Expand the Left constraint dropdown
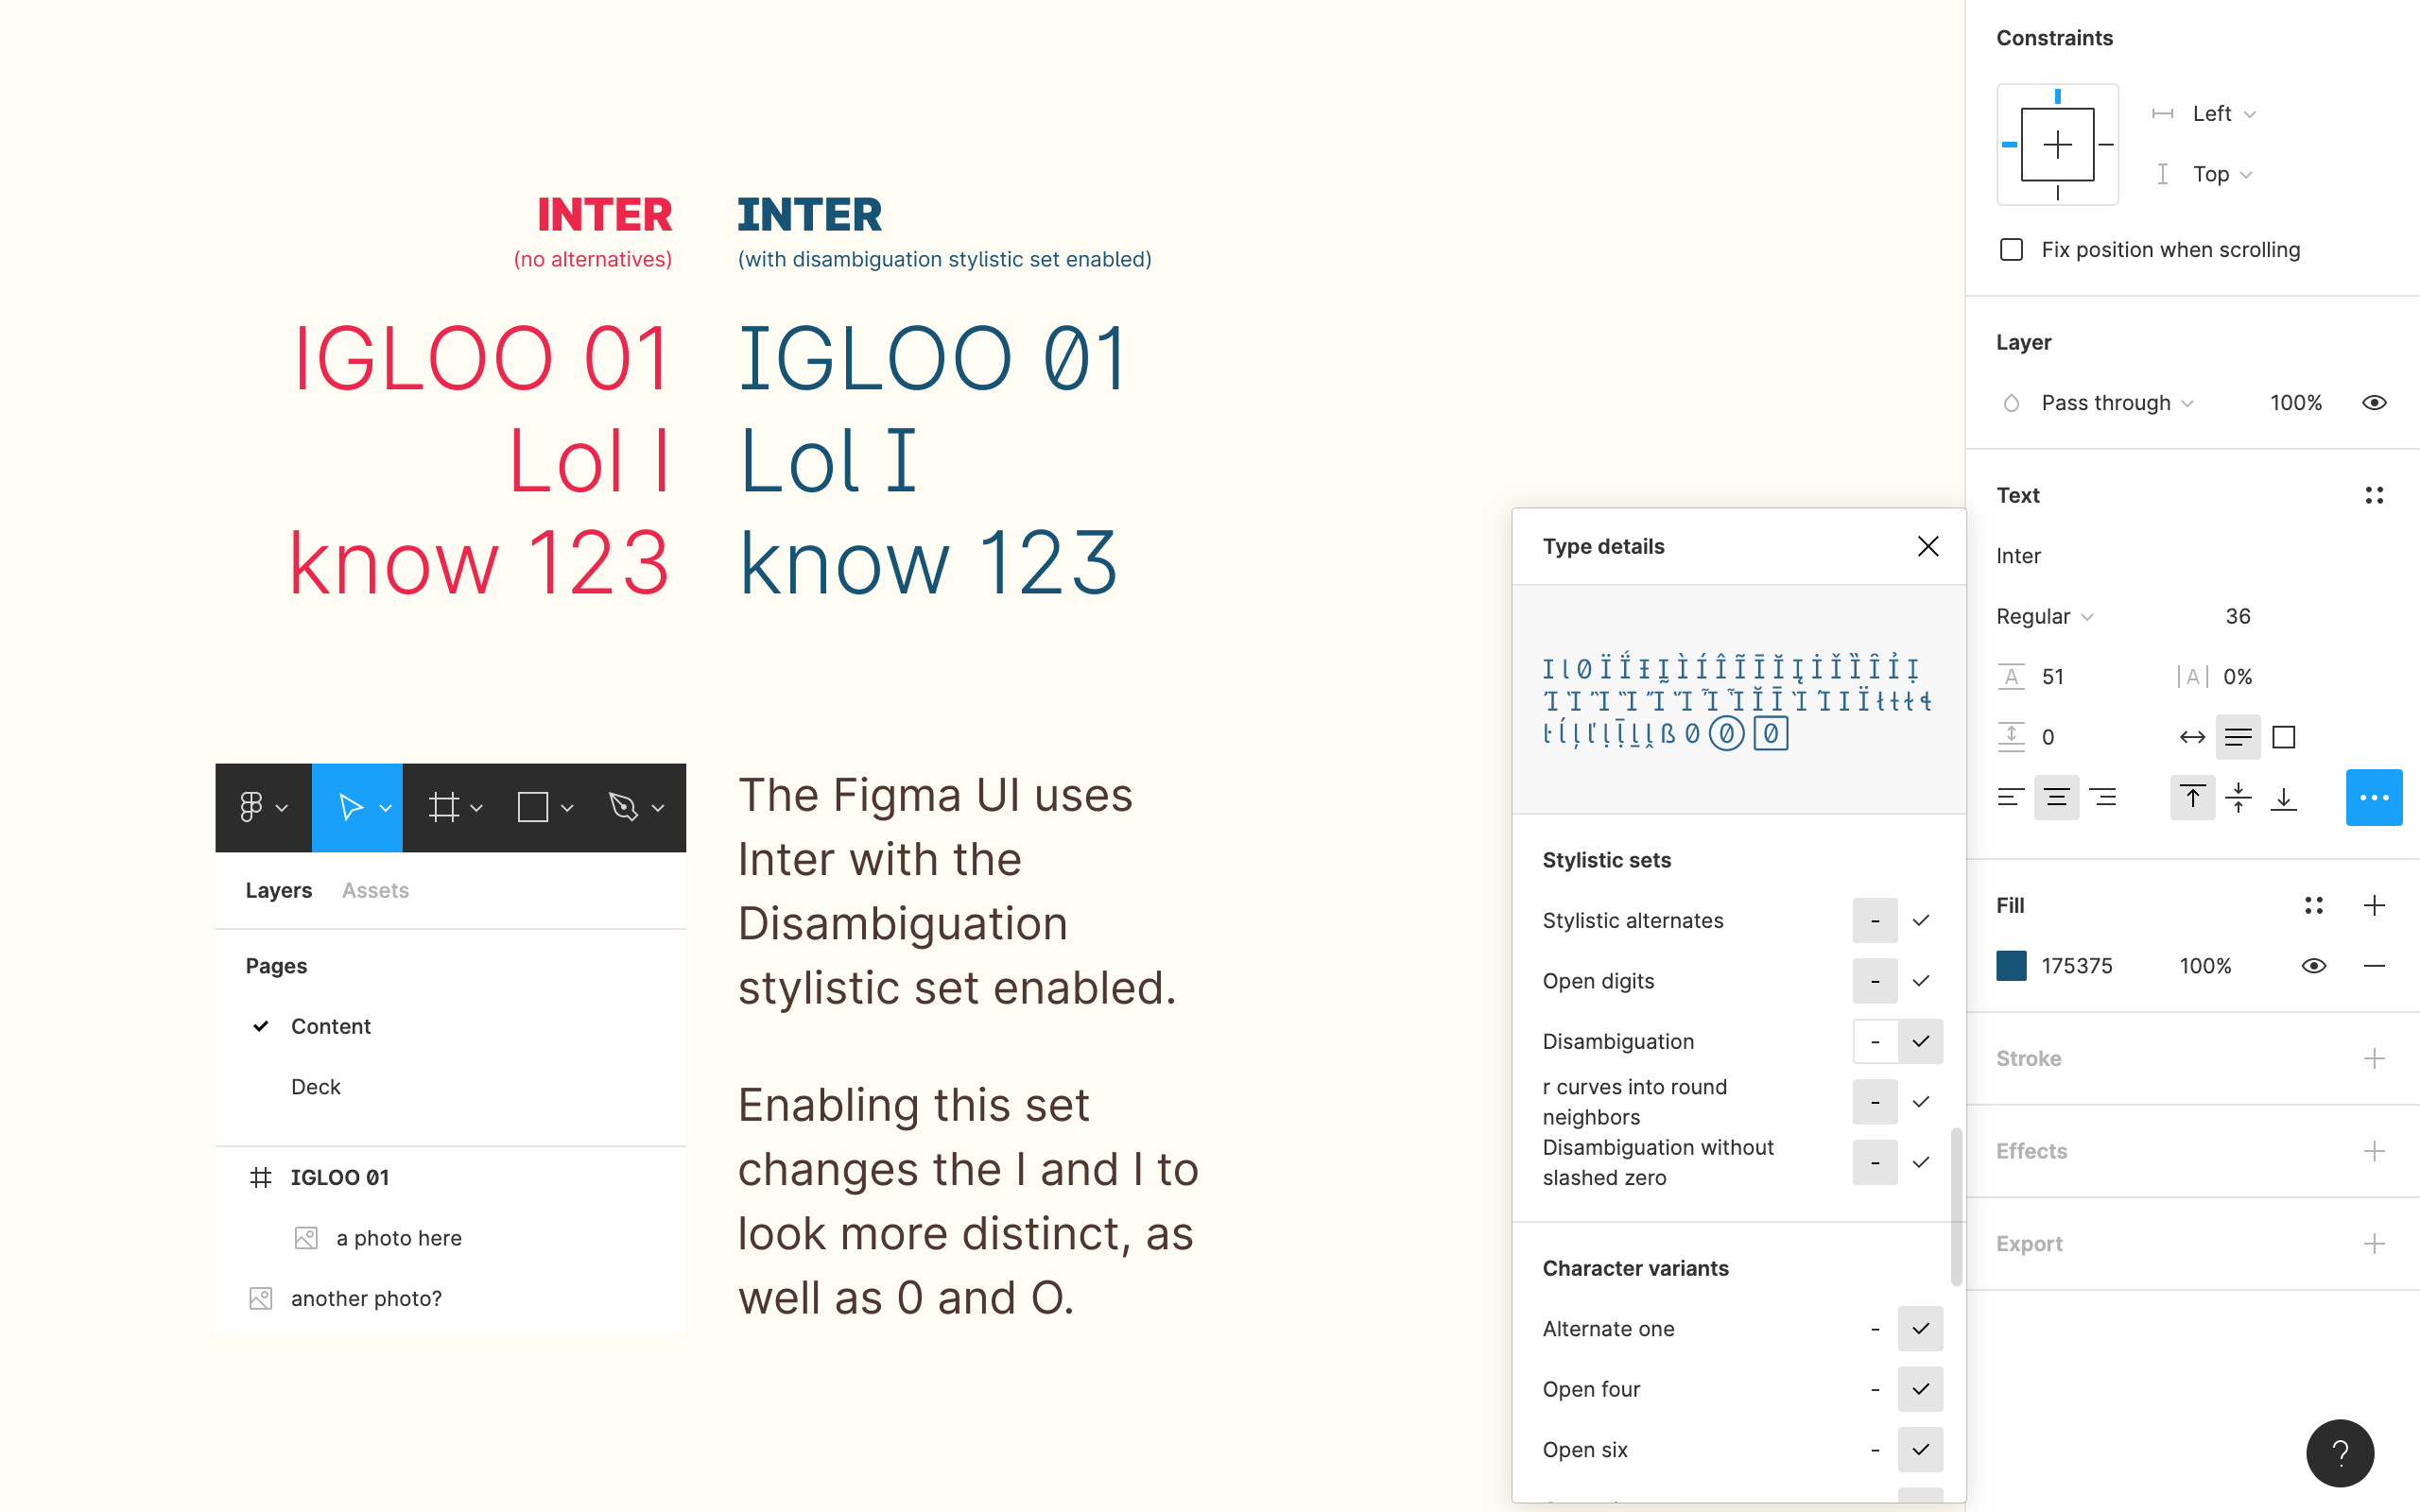Screen dimensions: 2420x1512 [x=2251, y=113]
